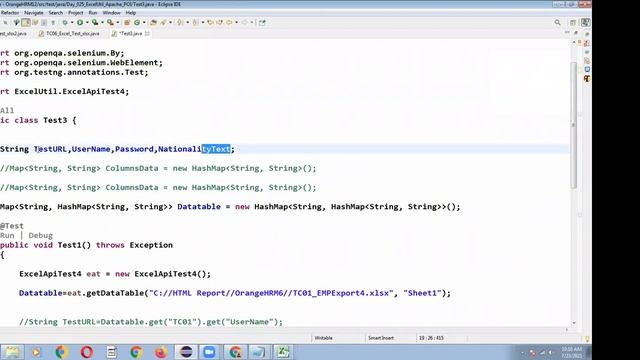Click the 'TC01_EMPExport4.xlsx' file path string
Viewport: 640px width, 360px height.
point(341,293)
